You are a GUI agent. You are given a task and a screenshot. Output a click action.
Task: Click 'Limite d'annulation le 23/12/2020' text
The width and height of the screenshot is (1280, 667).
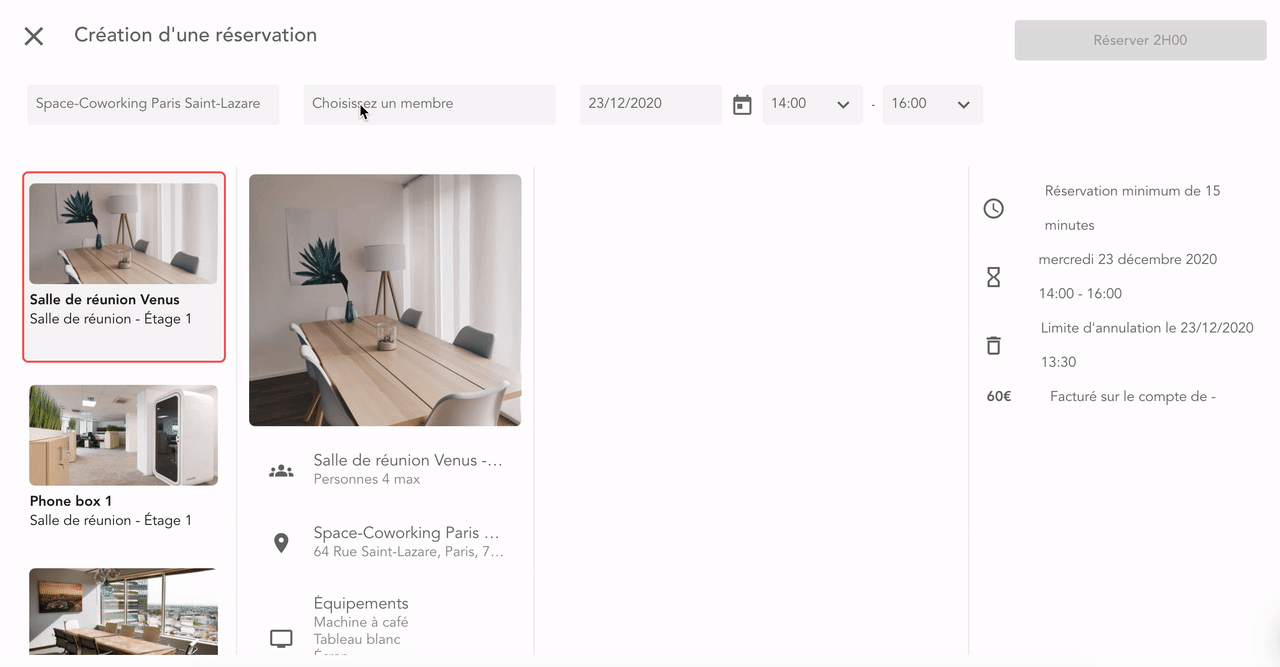[1147, 328]
